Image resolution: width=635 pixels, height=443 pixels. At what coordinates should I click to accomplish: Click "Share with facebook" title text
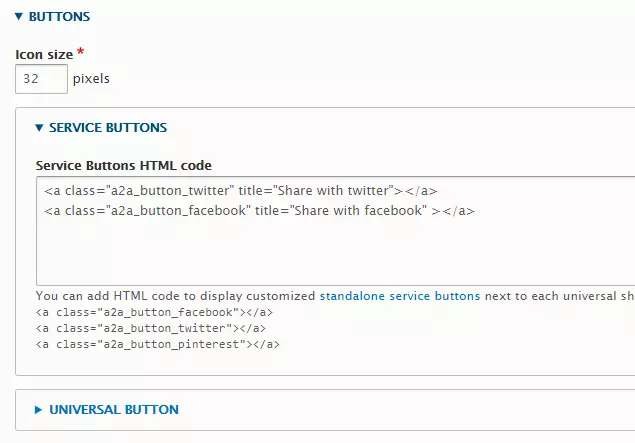350,211
